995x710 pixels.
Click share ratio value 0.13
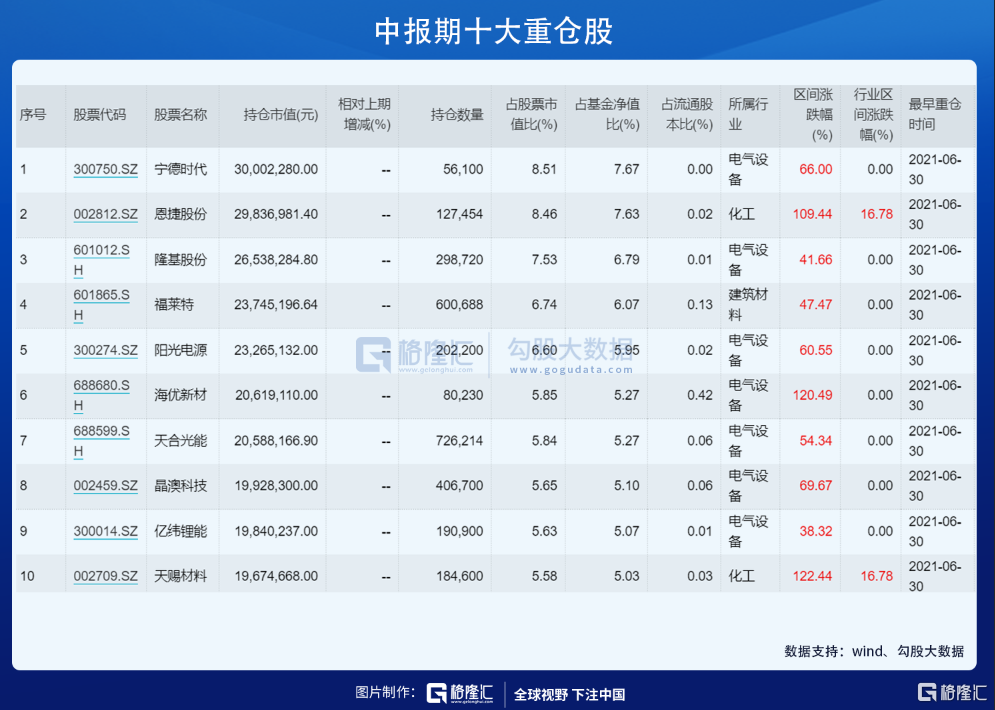tap(700, 305)
